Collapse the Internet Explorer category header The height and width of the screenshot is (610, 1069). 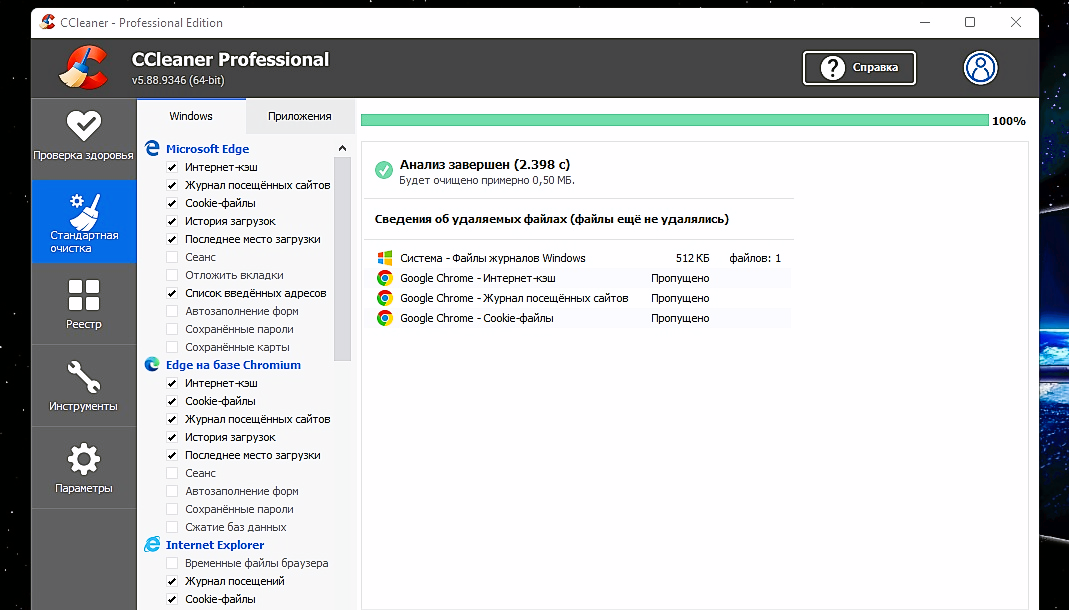coord(215,545)
